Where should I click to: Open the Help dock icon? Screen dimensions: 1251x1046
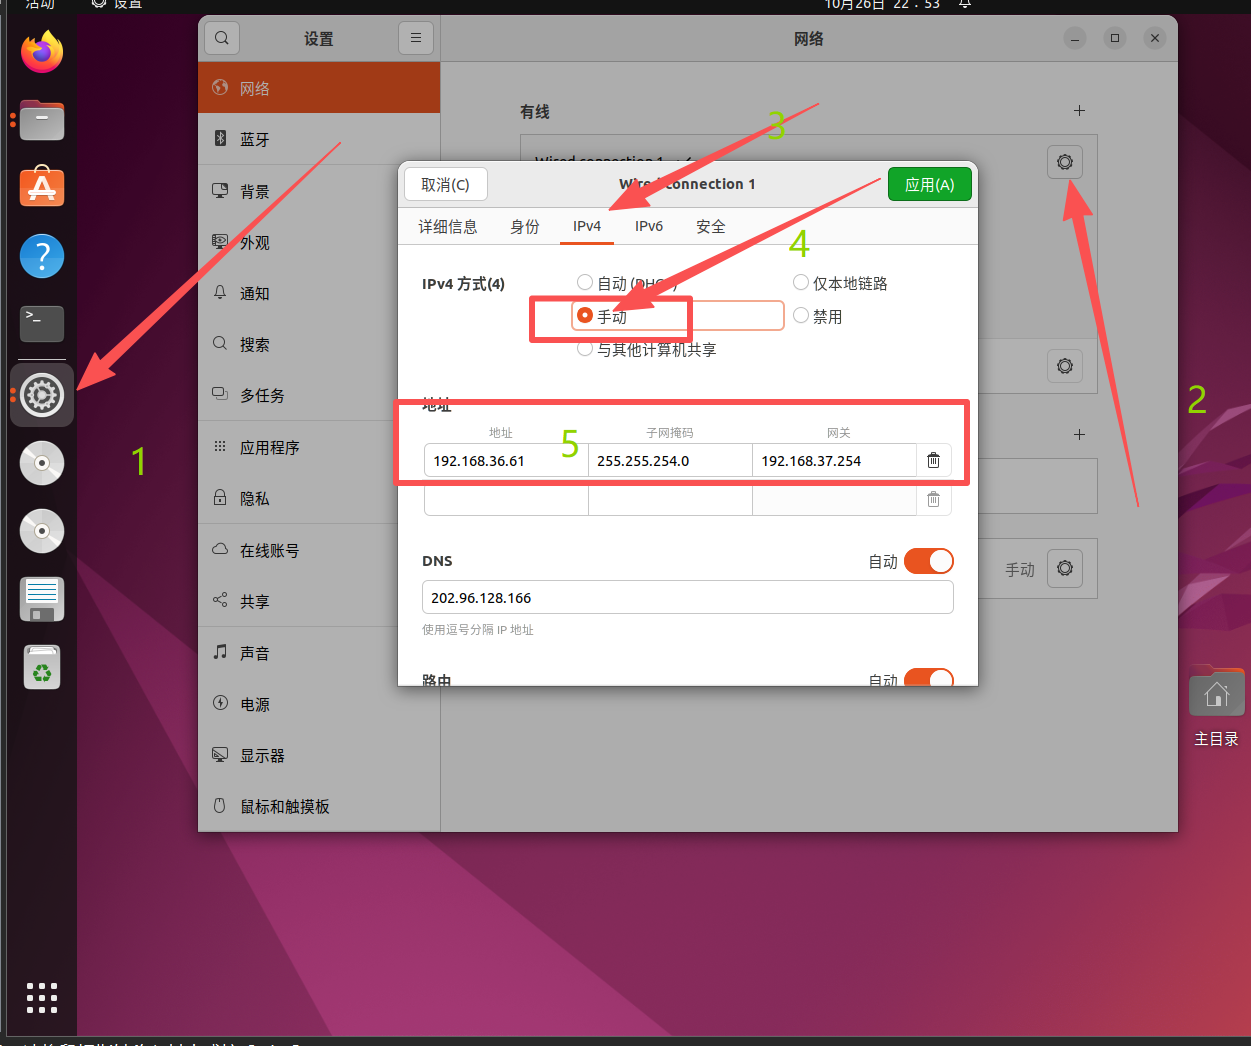pos(42,257)
